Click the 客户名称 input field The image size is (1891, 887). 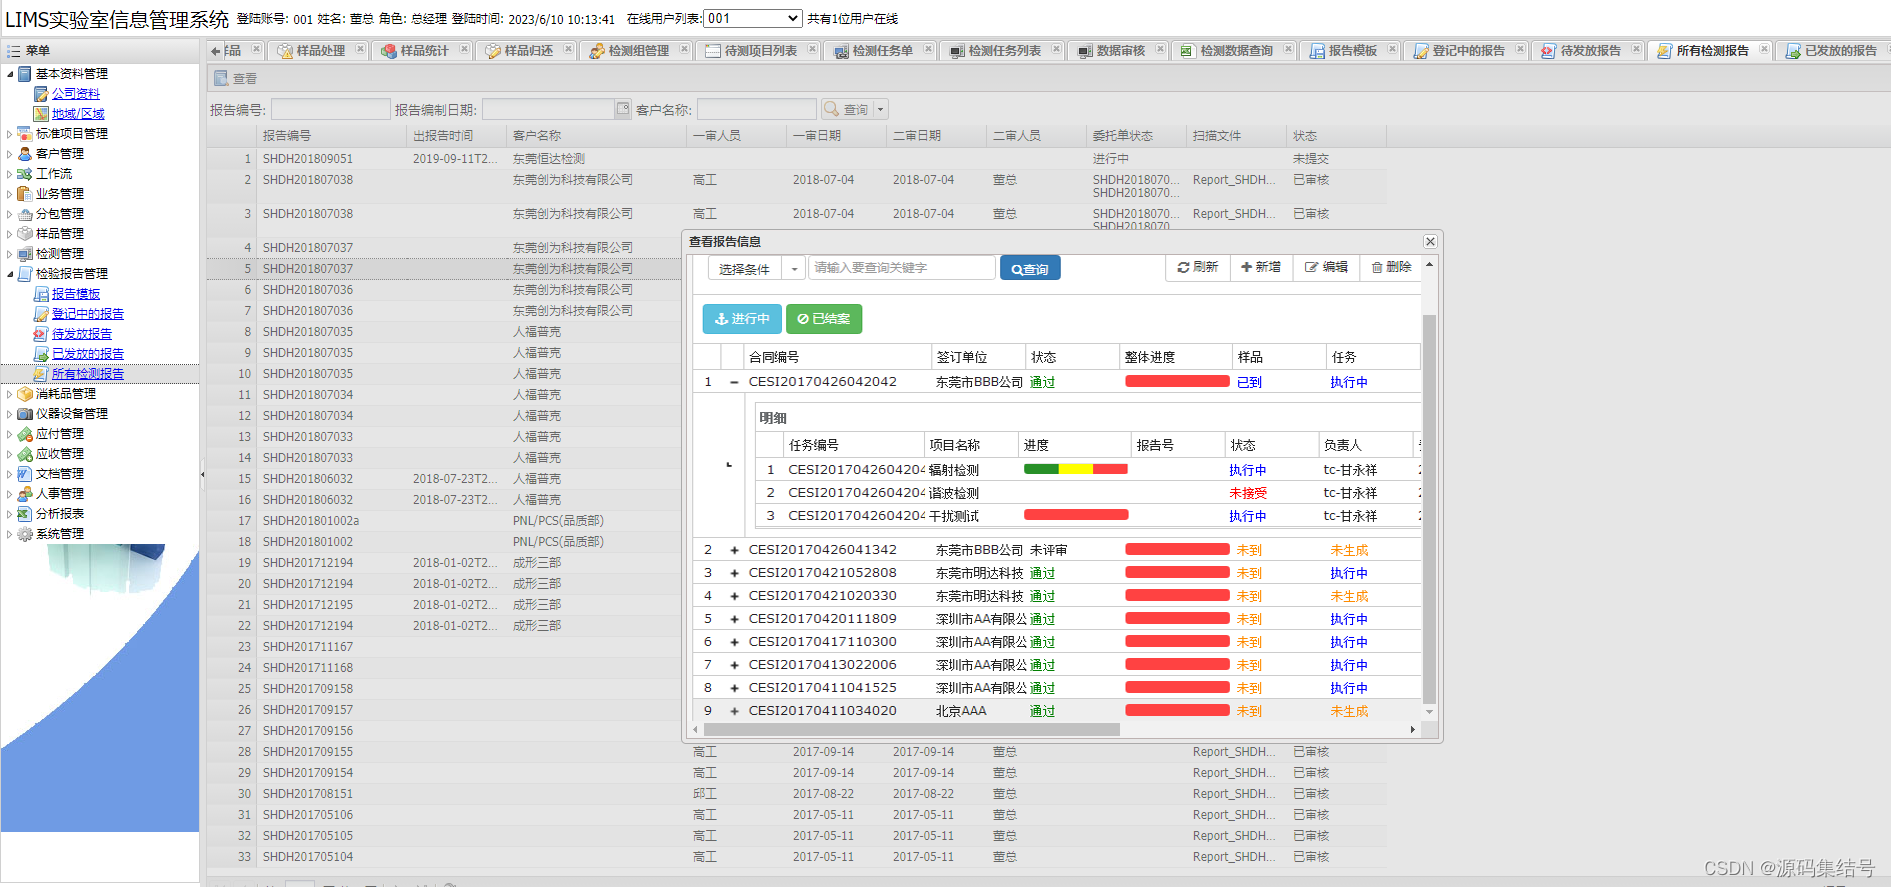click(x=757, y=109)
